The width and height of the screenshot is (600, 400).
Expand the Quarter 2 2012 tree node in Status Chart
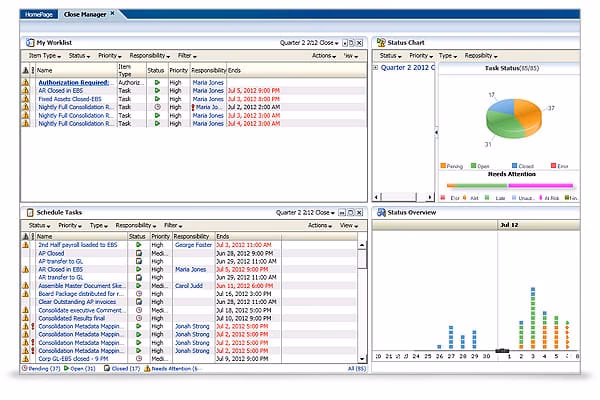pyautogui.click(x=376, y=68)
